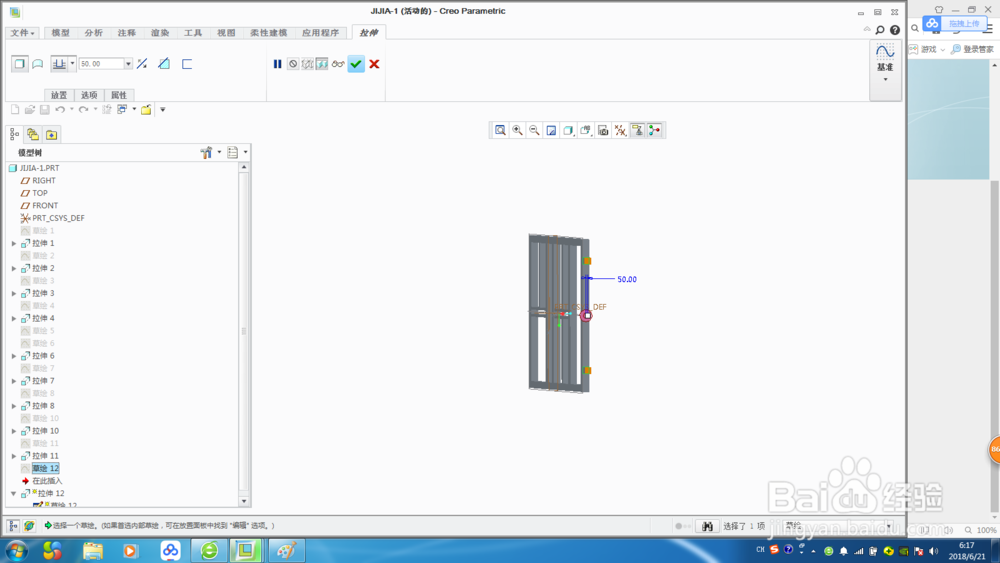Confirm extrude with green checkmark
Screen dimensions: 1000x563
(356, 64)
